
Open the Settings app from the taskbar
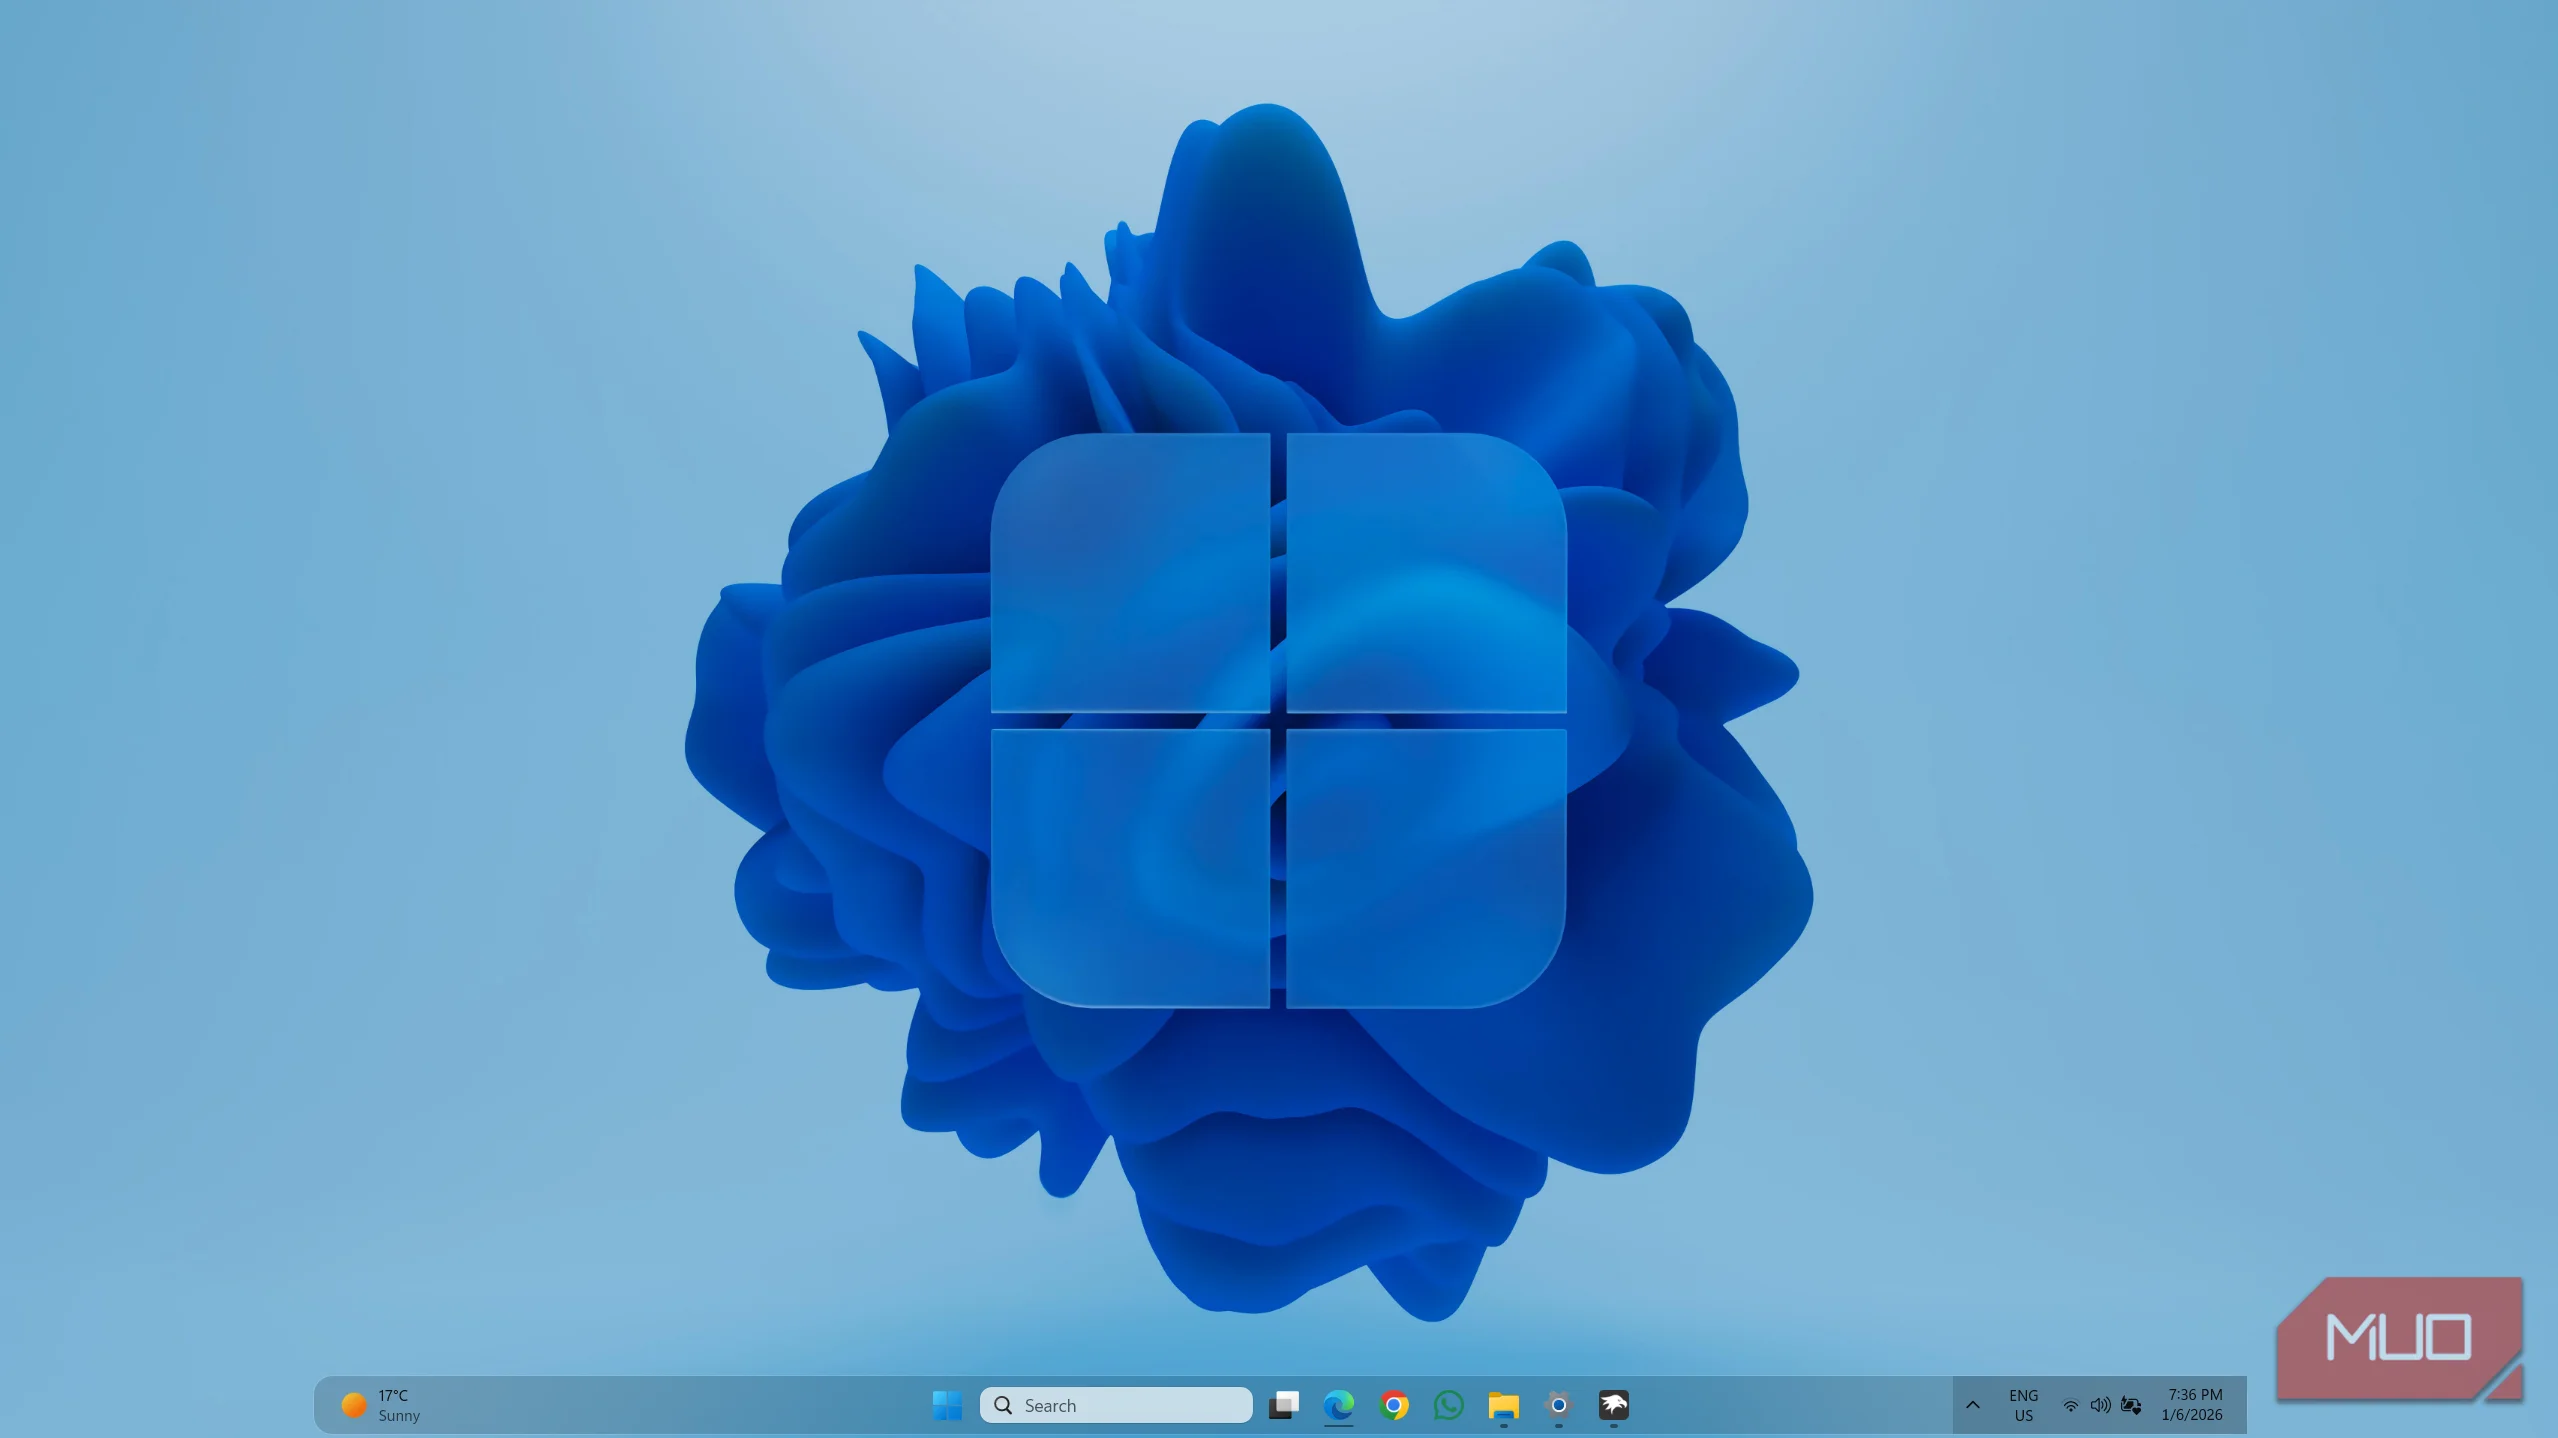click(x=1556, y=1404)
